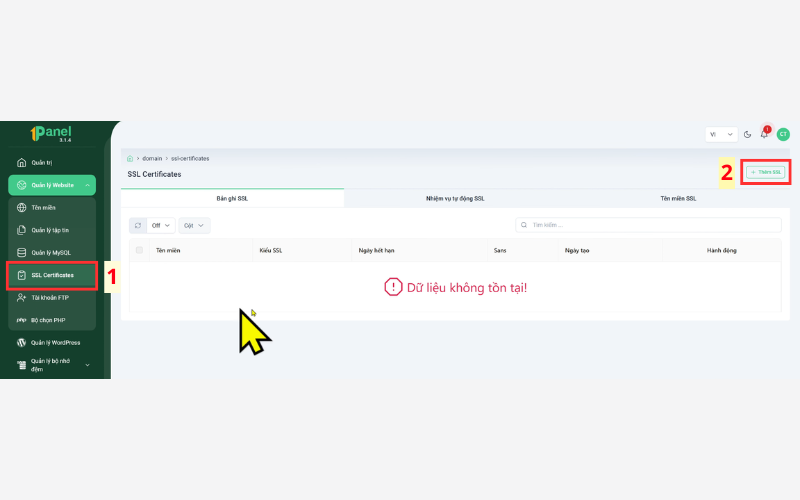Click the Sans column header

click(500, 251)
